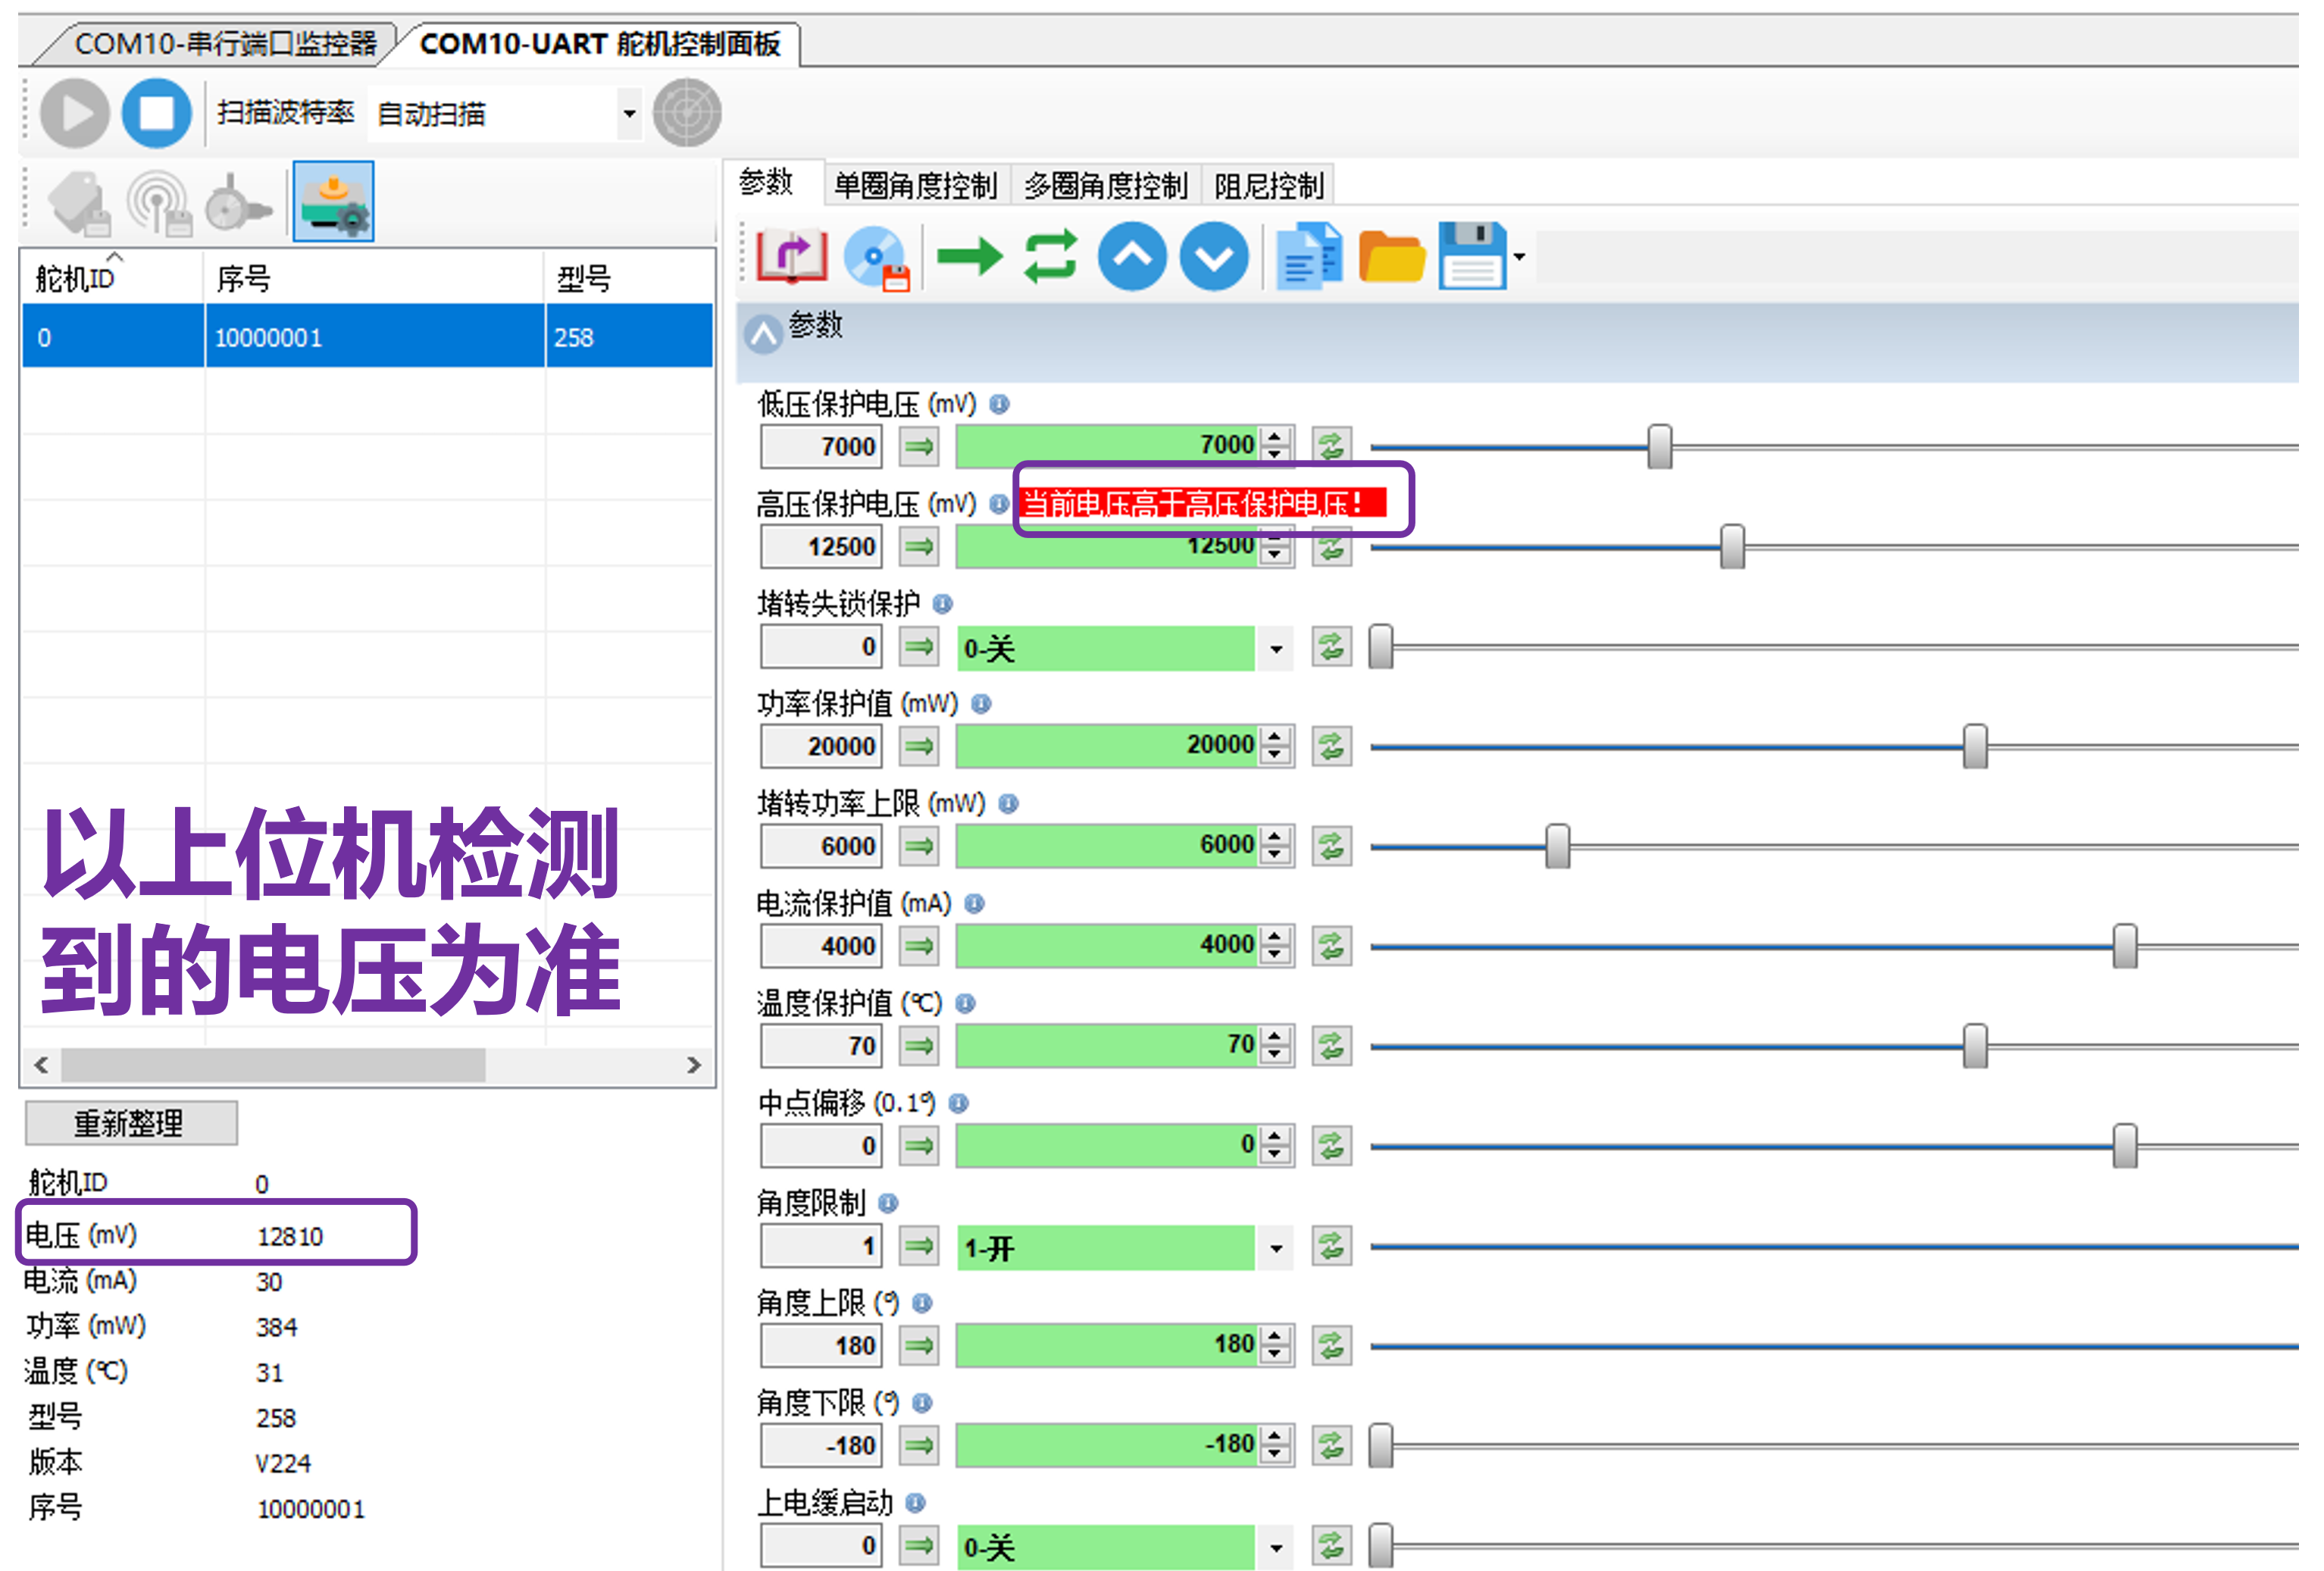
Task: Click the blue down chevron icon
Action: coord(1214,257)
